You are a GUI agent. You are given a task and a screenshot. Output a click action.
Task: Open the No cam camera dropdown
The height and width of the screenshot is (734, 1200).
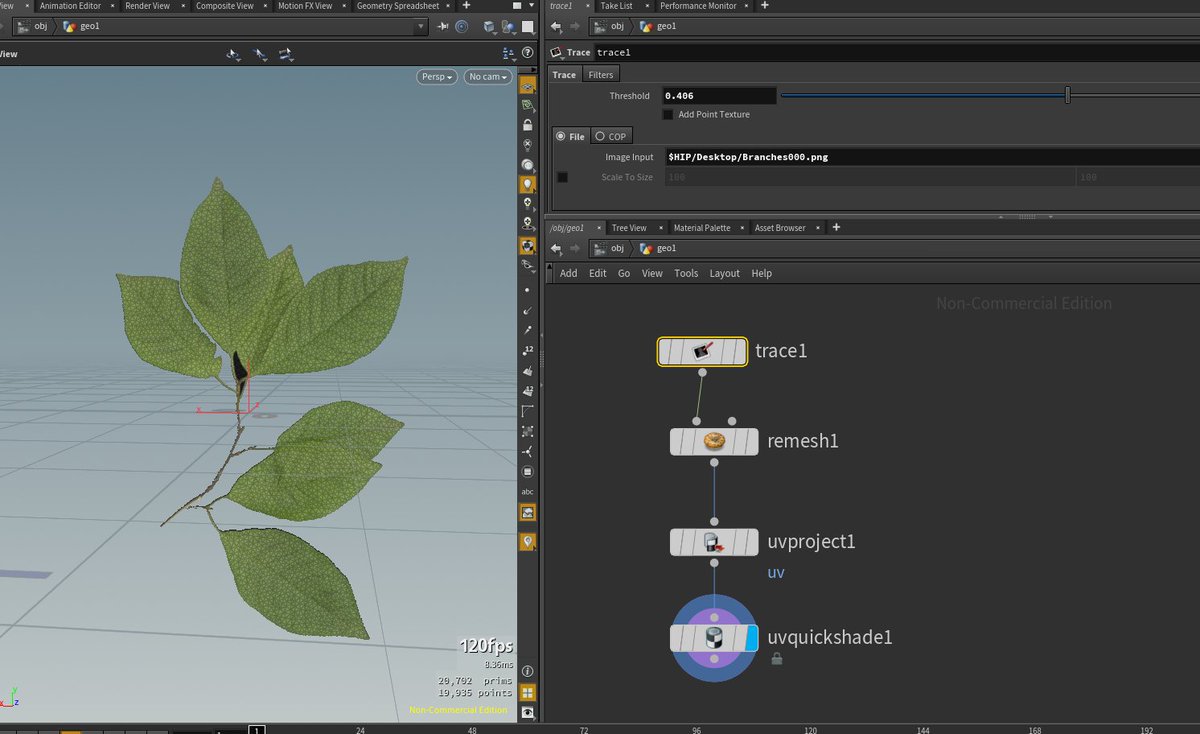pyautogui.click(x=488, y=77)
